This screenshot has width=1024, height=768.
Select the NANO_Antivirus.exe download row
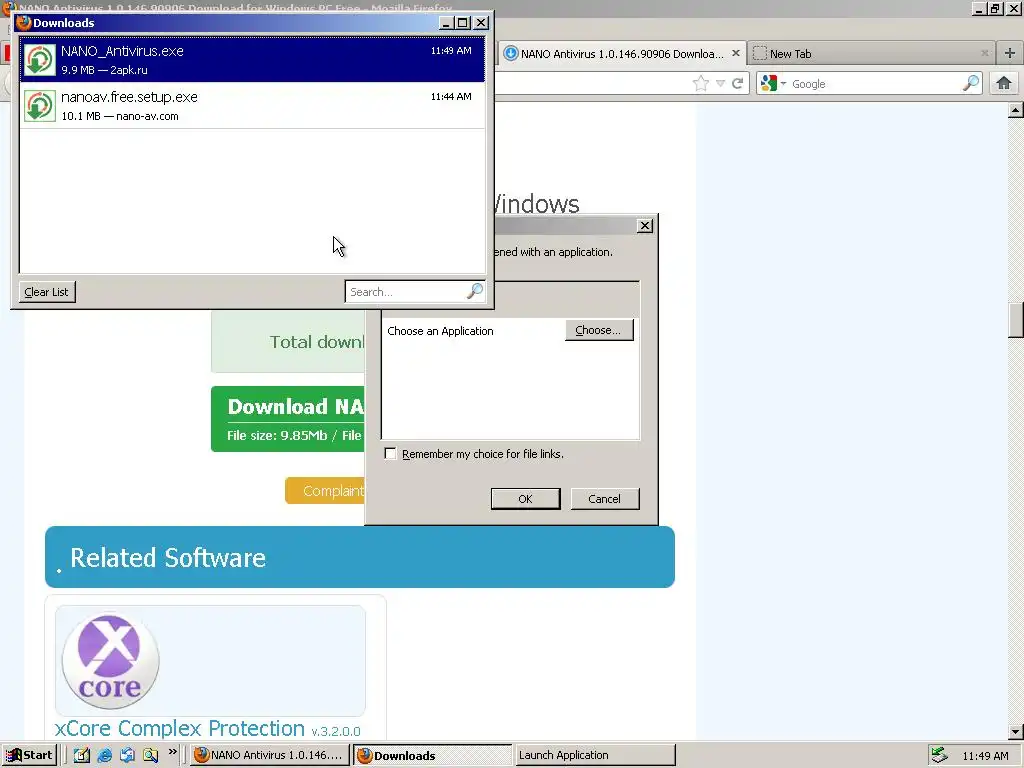pyautogui.click(x=252, y=59)
